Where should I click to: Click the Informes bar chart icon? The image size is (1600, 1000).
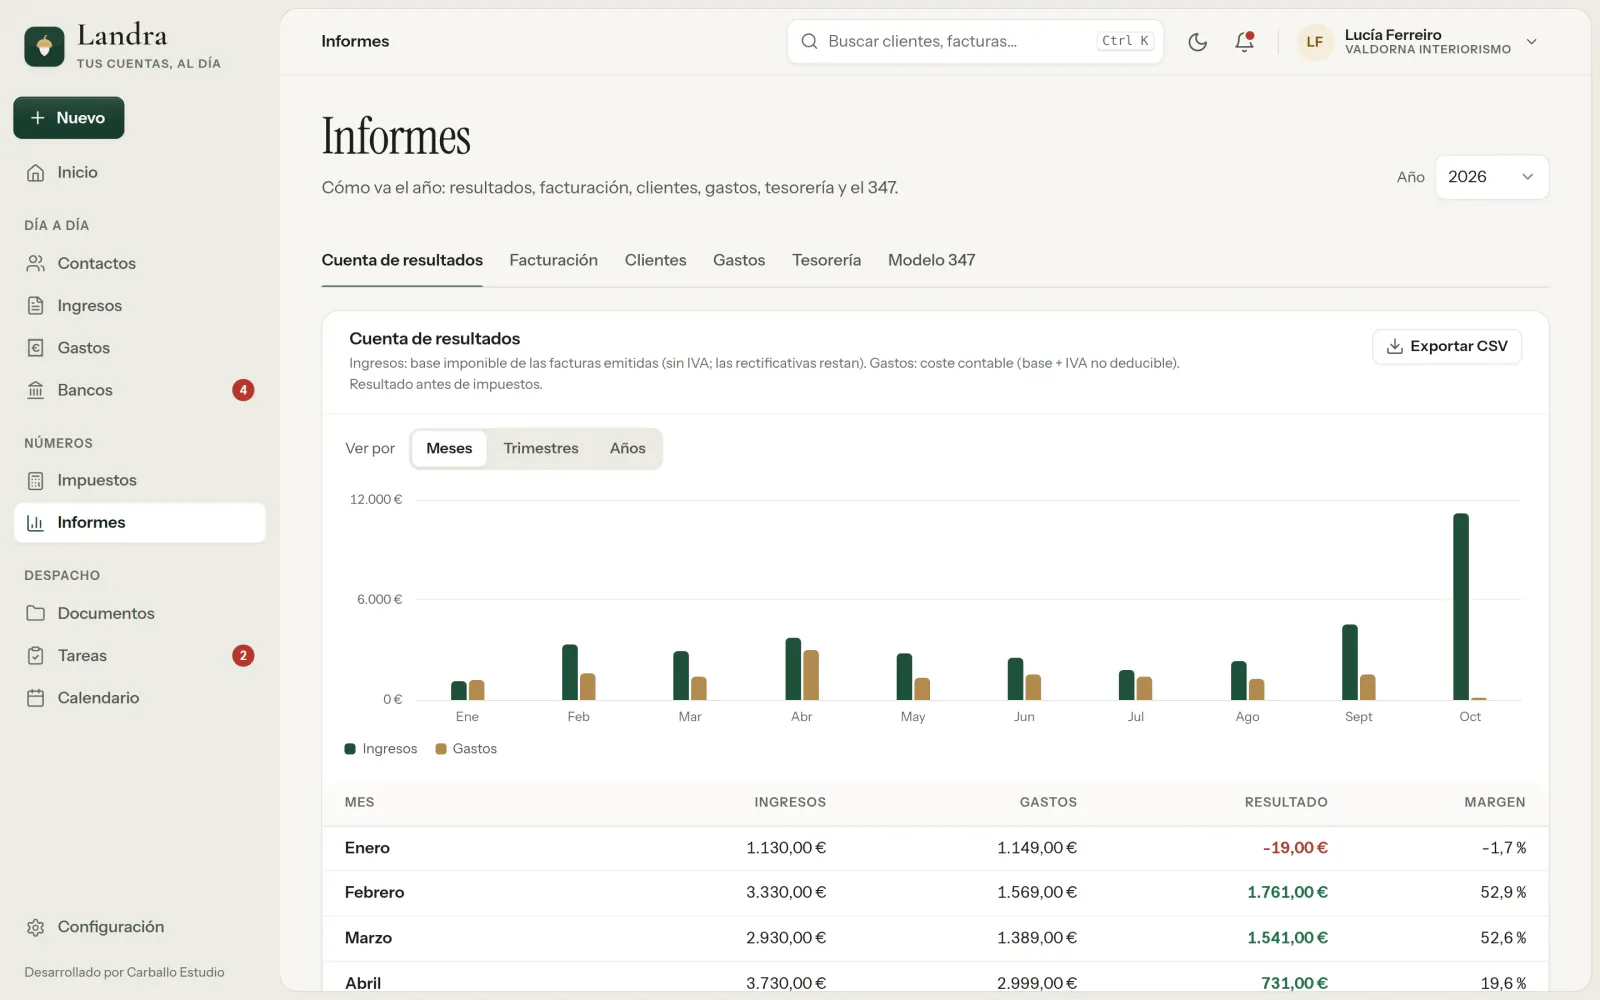(36, 523)
